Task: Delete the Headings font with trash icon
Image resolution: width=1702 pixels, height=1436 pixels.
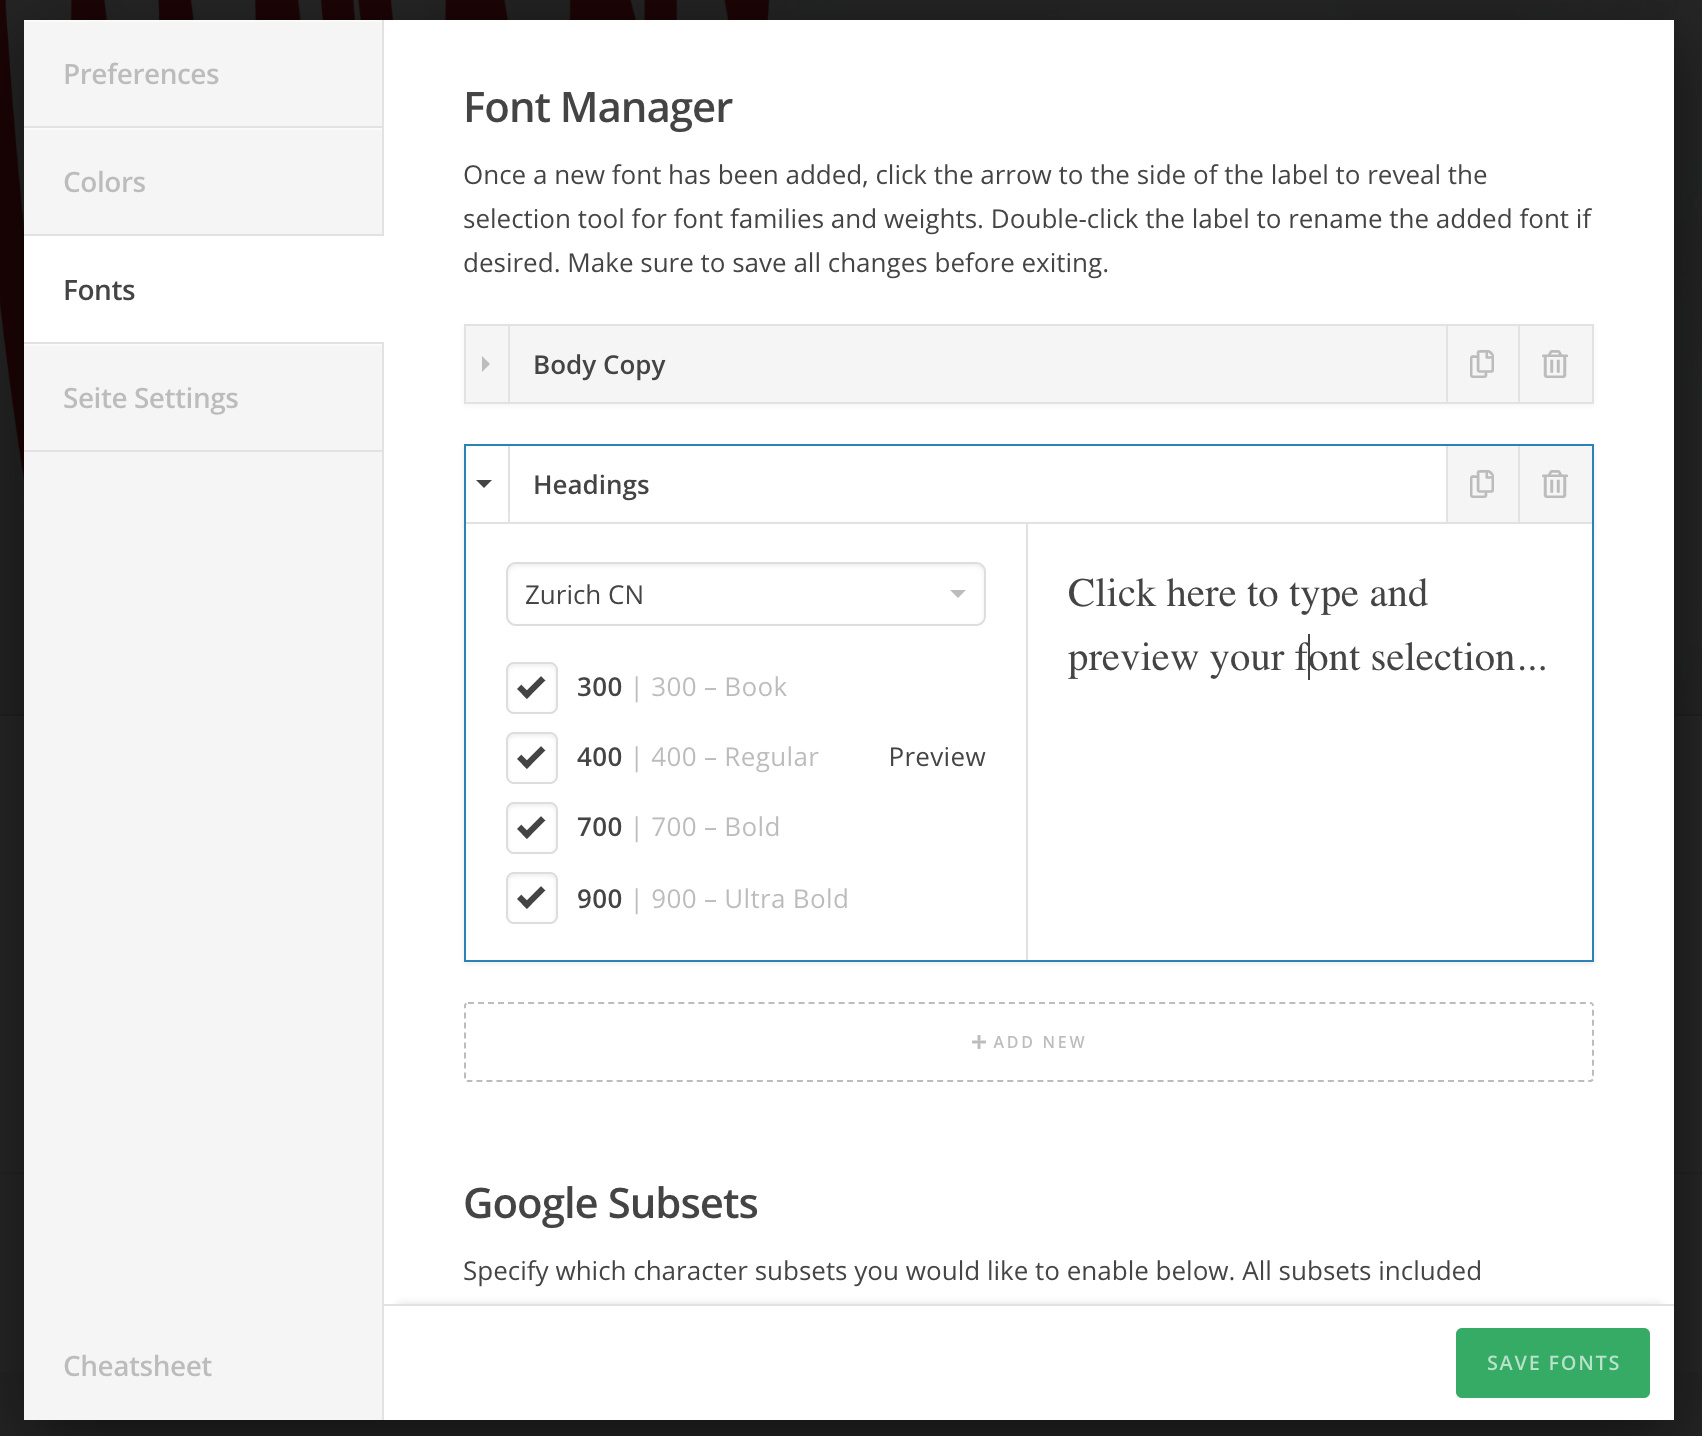Action: (1555, 484)
